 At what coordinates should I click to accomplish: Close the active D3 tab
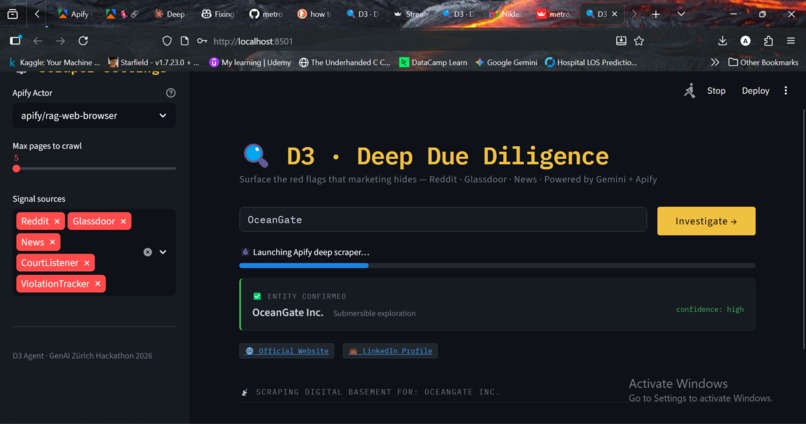(614, 14)
